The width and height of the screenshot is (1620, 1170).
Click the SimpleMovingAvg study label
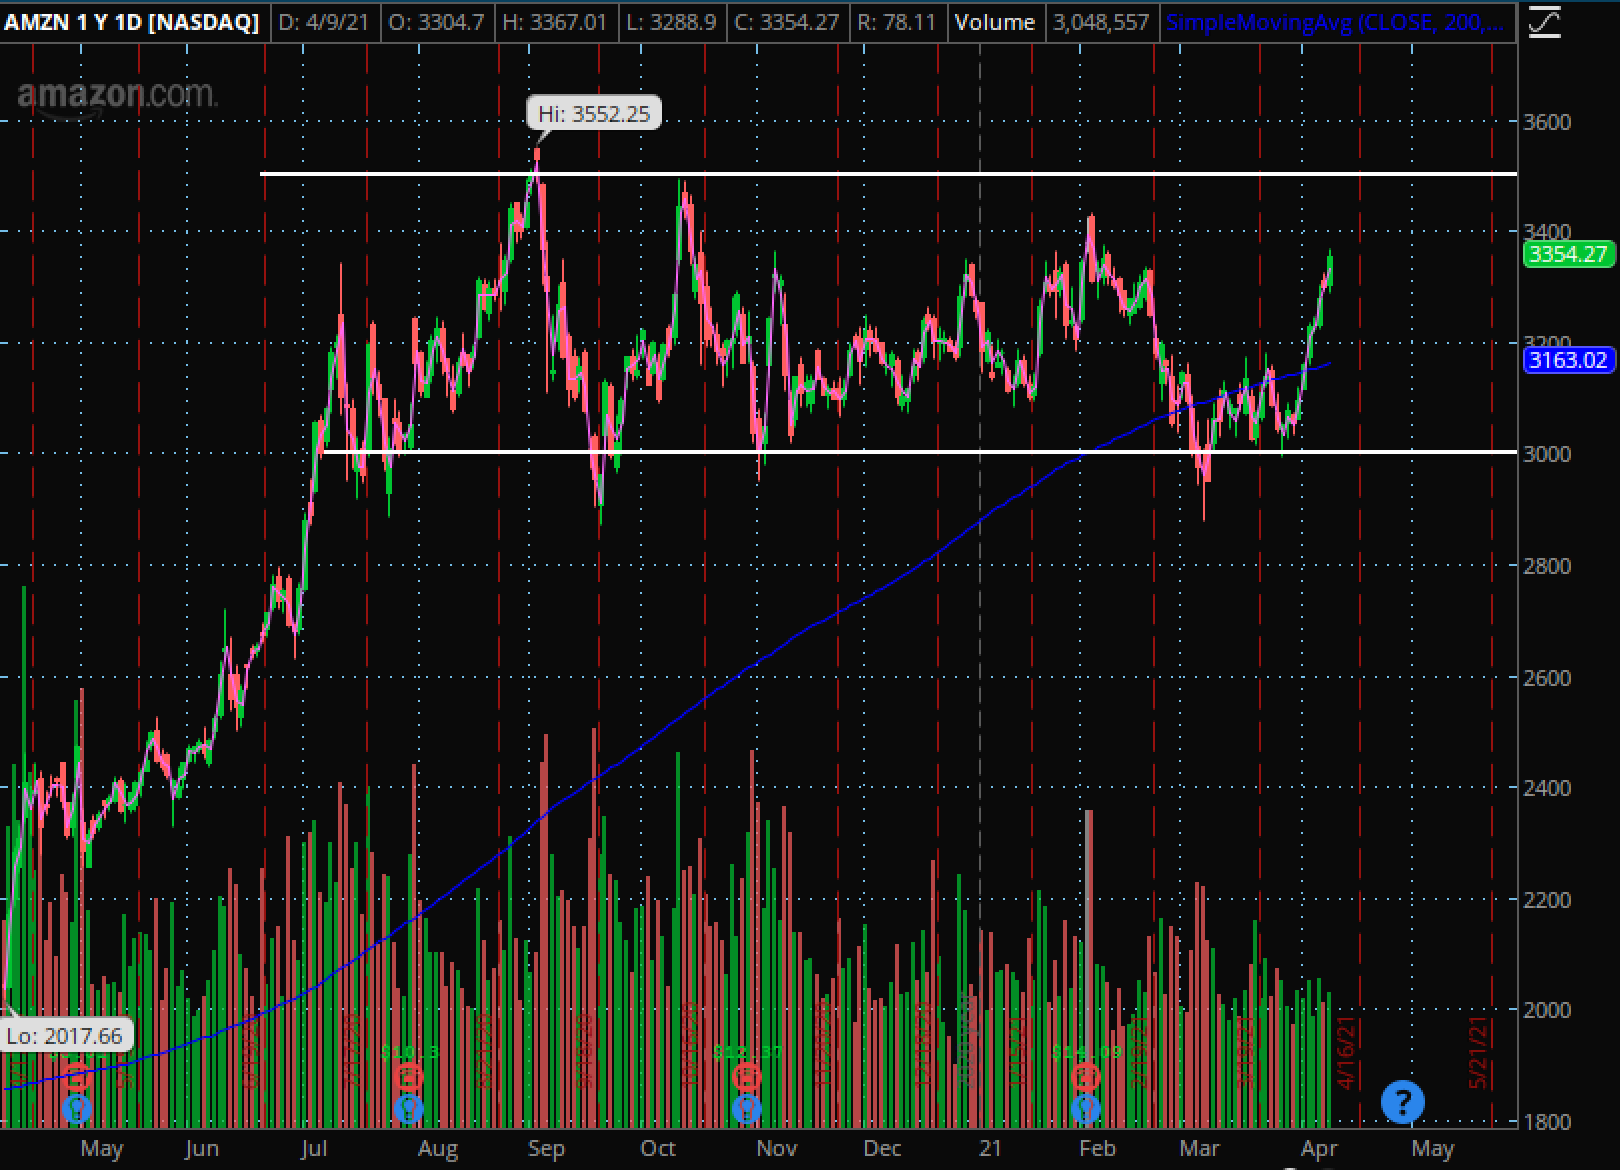click(x=1335, y=22)
